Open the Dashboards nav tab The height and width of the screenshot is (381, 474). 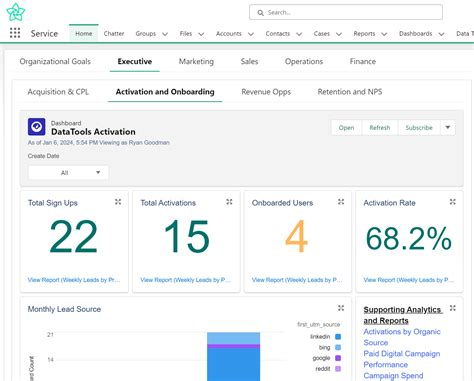coord(415,34)
